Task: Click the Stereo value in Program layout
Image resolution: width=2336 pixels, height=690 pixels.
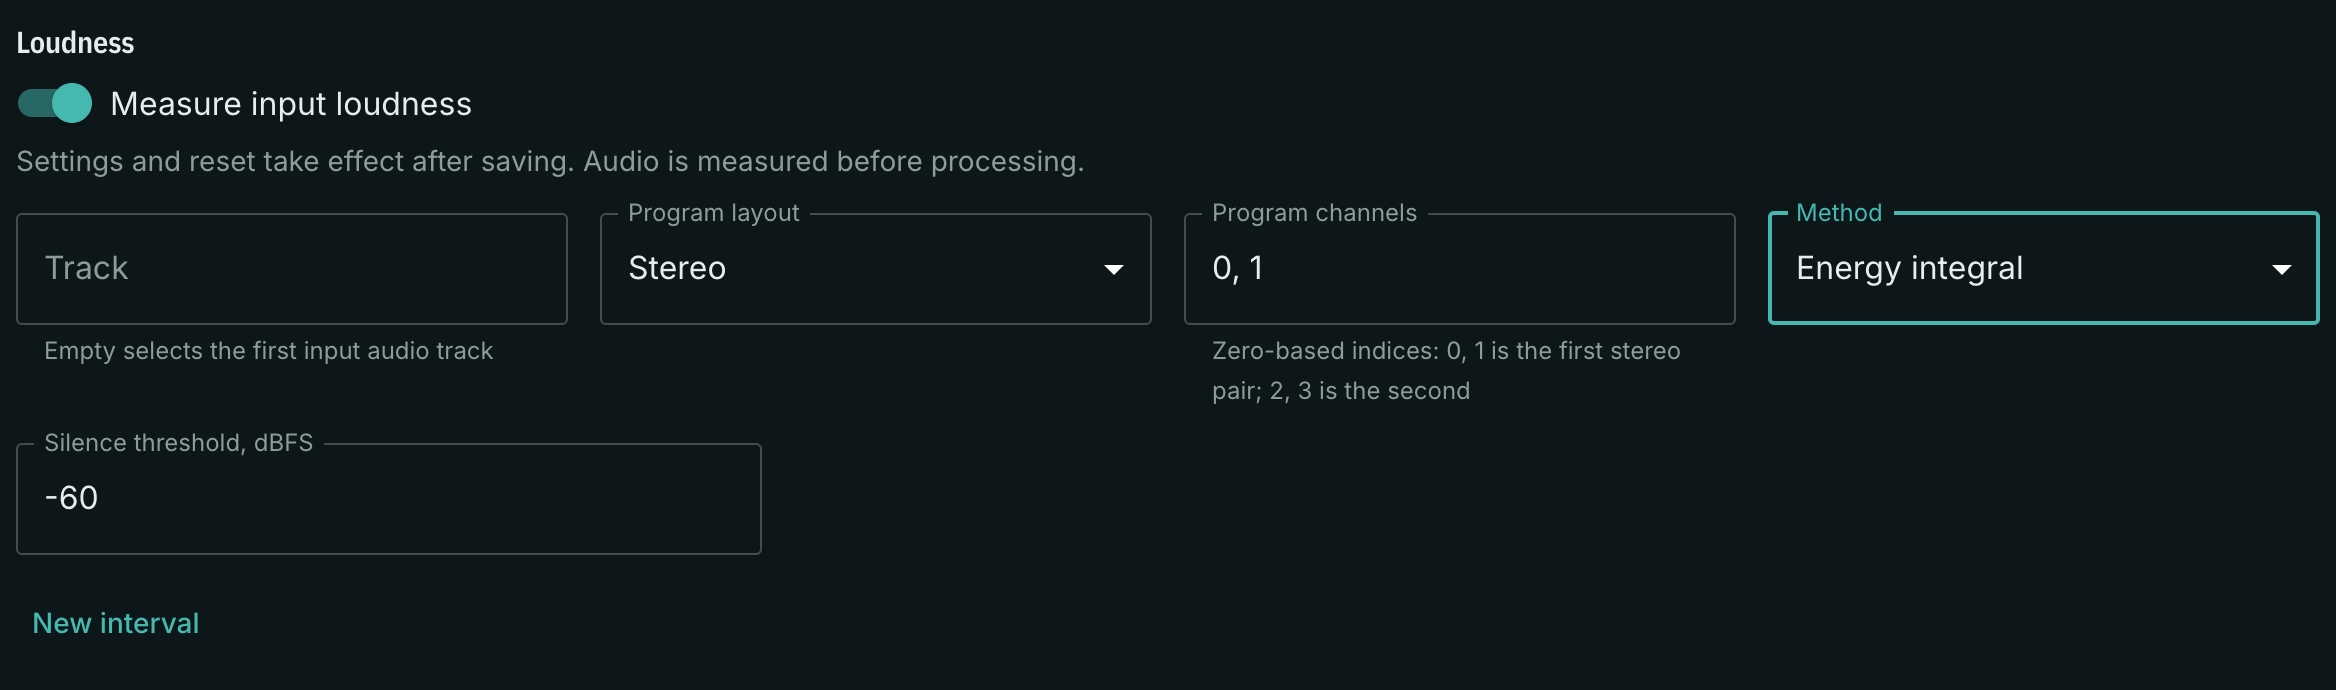Action: [677, 268]
